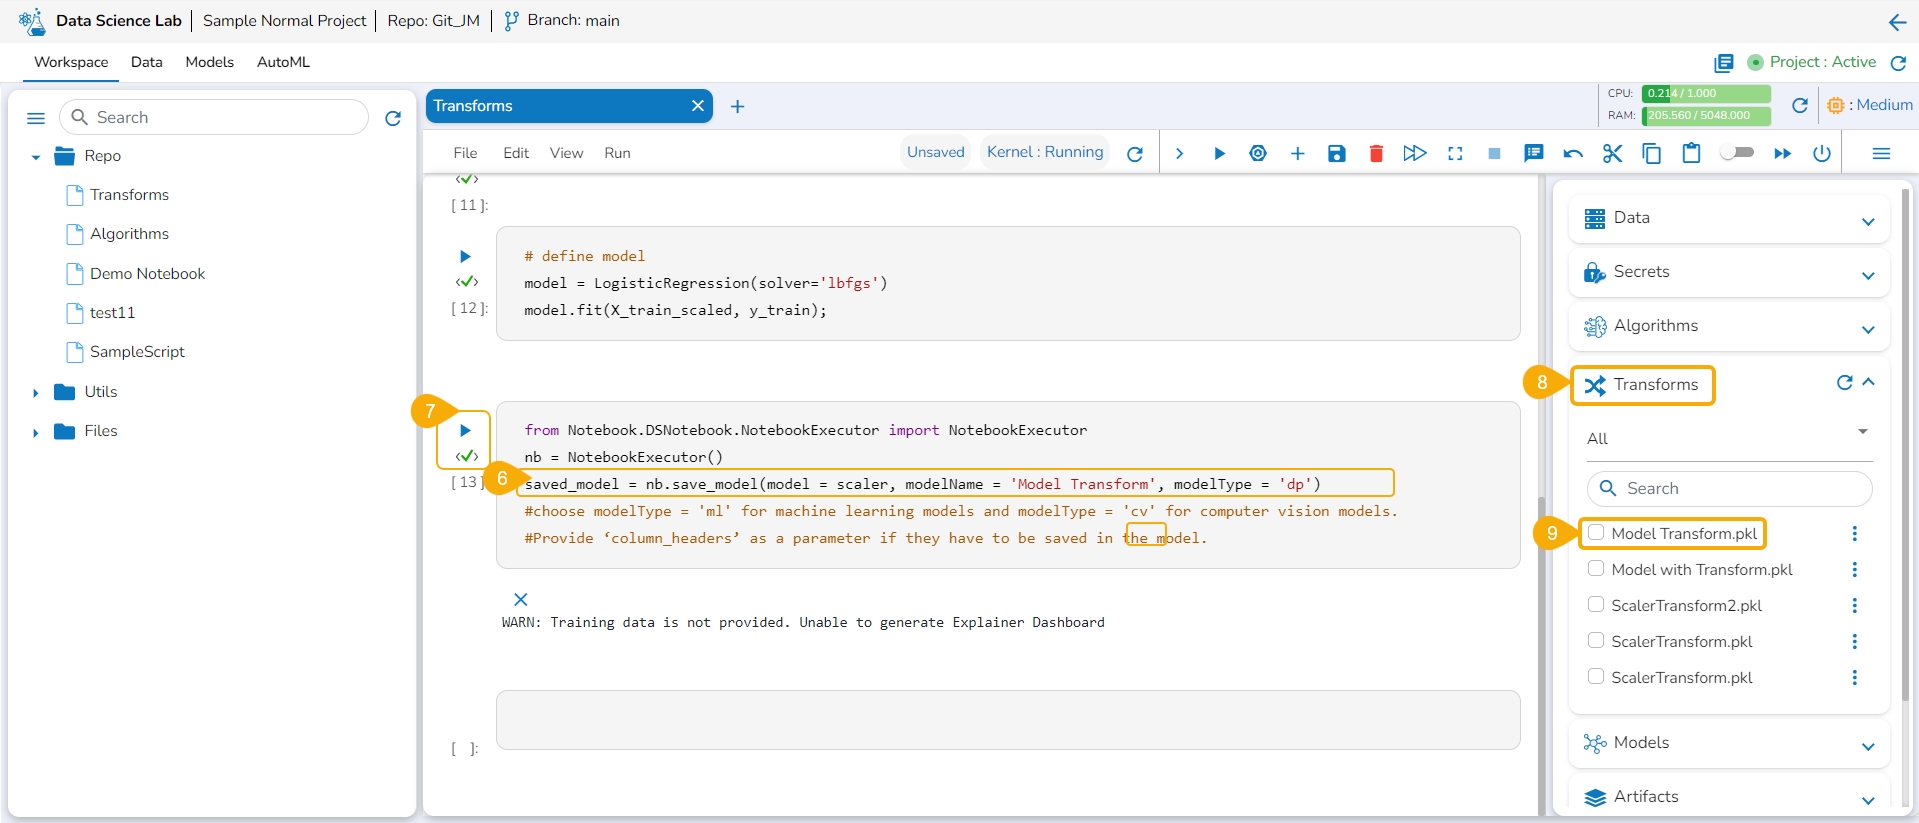Expand the Utils folder in tree
The width and height of the screenshot is (1919, 823).
pos(36,393)
